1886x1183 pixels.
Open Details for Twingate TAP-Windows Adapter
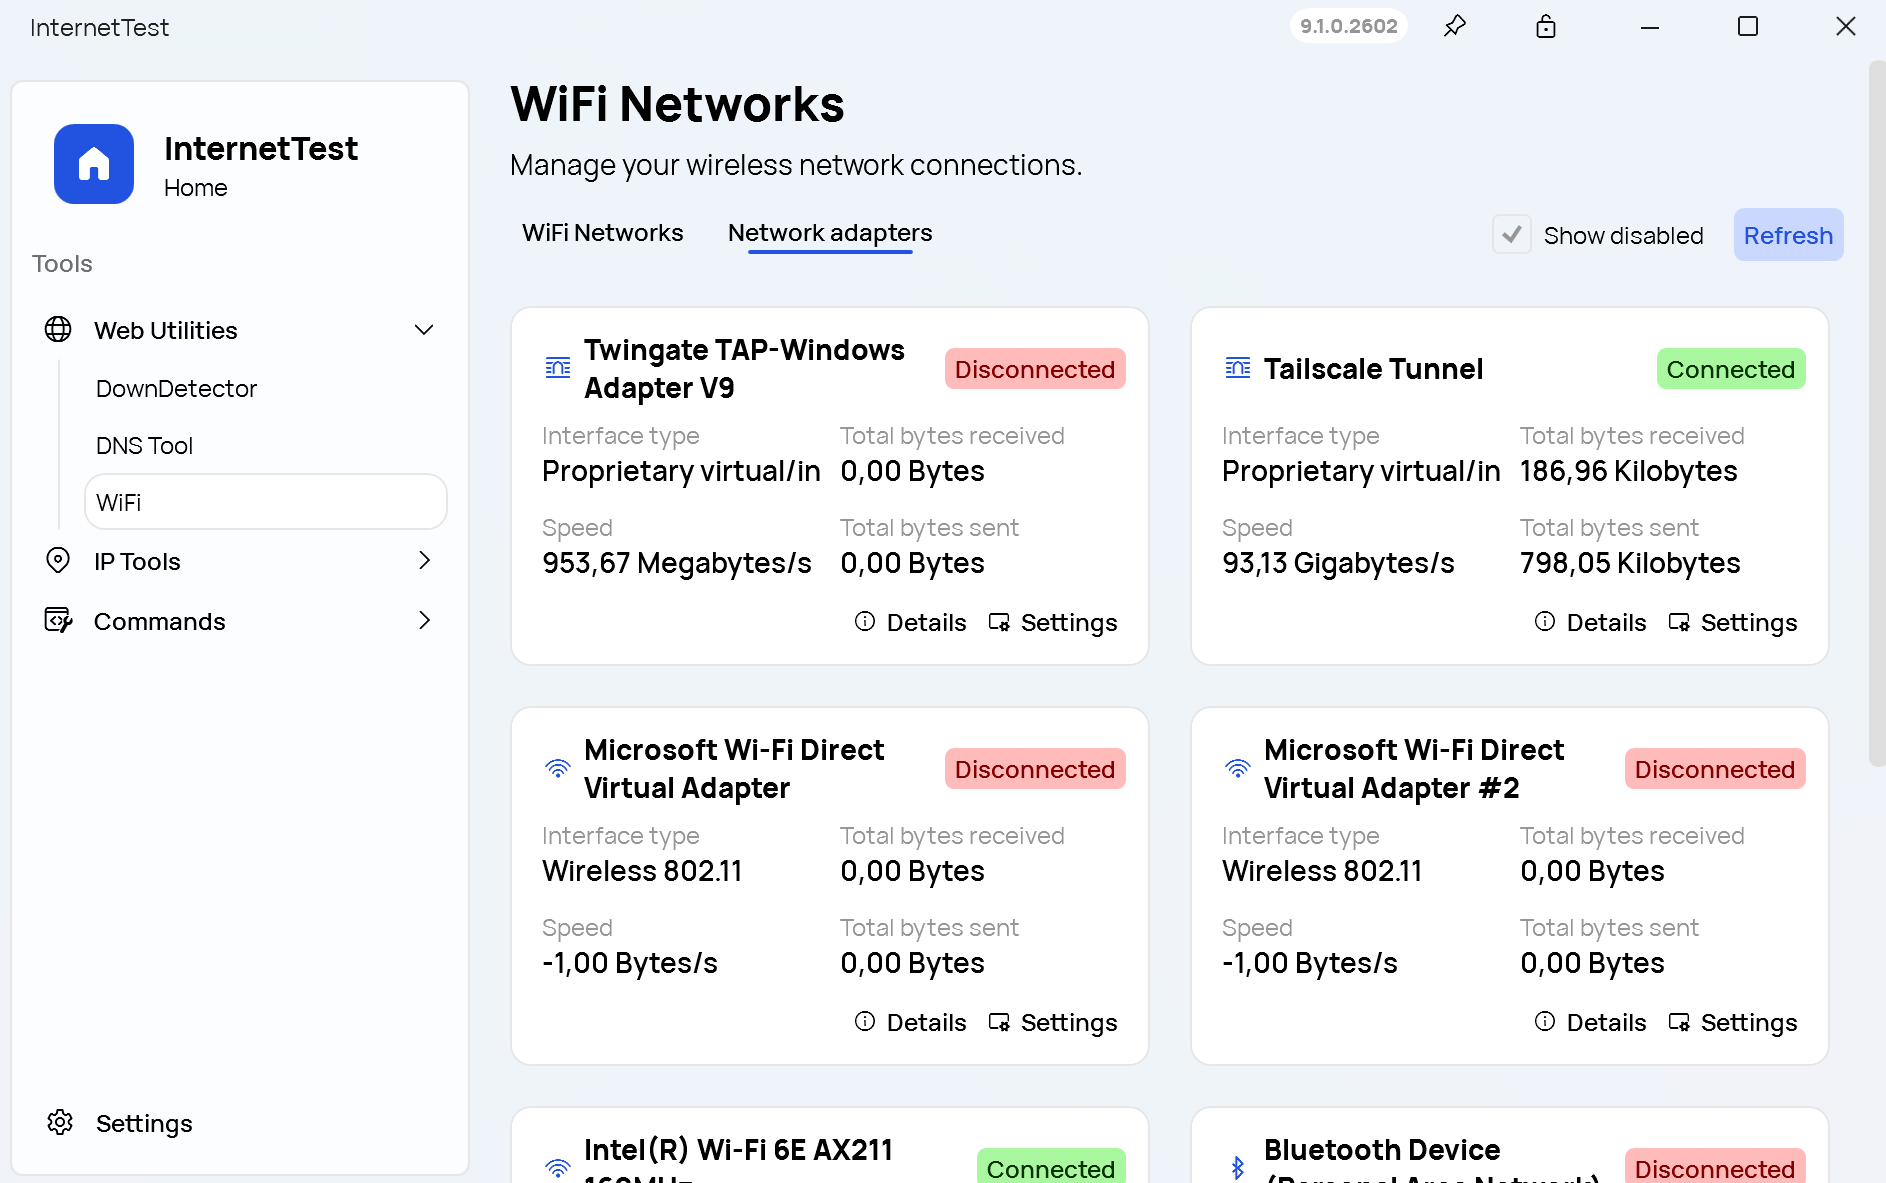tap(911, 623)
